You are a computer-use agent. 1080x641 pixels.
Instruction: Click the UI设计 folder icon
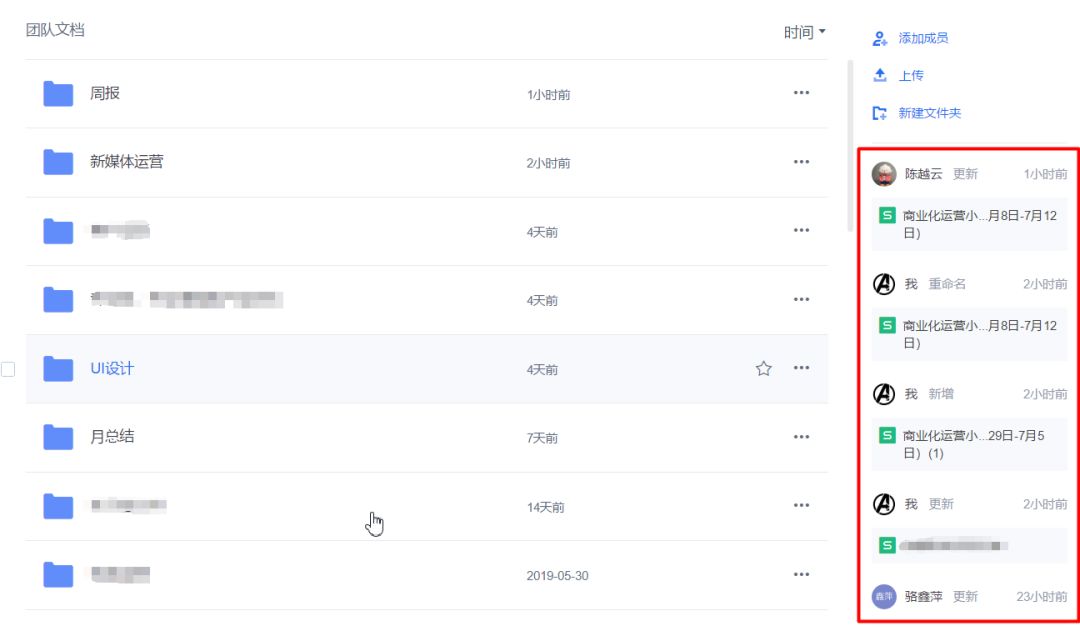pos(57,368)
